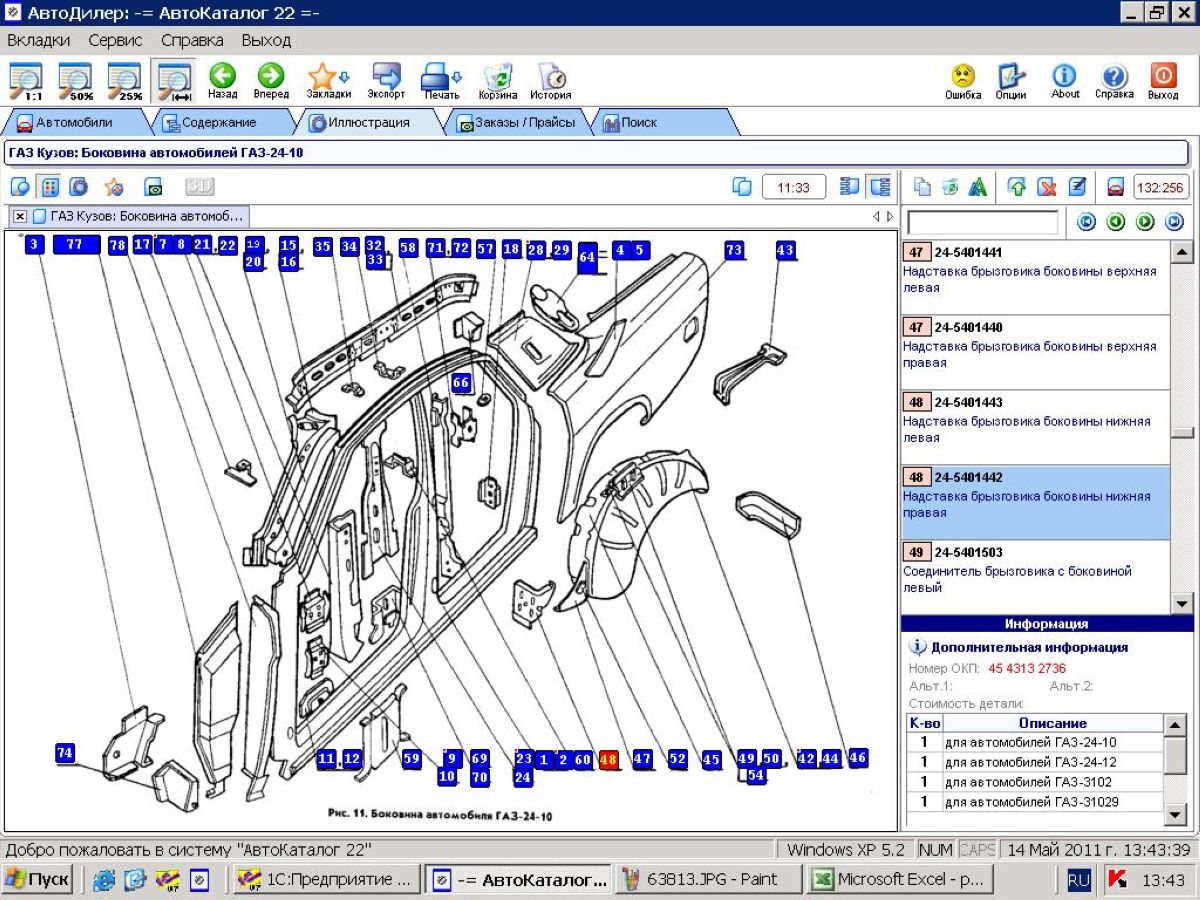Image resolution: width=1200 pixels, height=900 pixels.
Task: Select part row 24-5401441
Action: (x=1035, y=277)
